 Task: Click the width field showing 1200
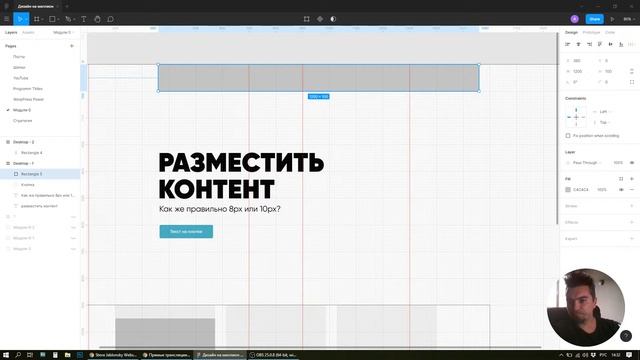coord(578,71)
